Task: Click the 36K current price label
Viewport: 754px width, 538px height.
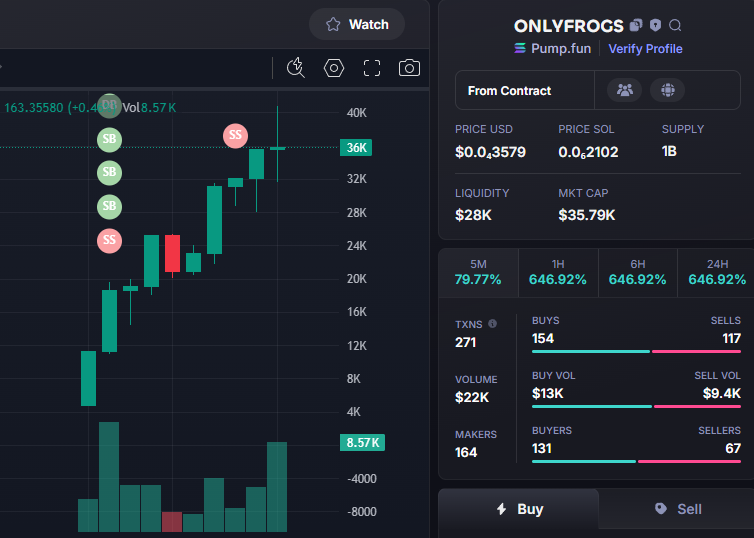Action: [356, 148]
